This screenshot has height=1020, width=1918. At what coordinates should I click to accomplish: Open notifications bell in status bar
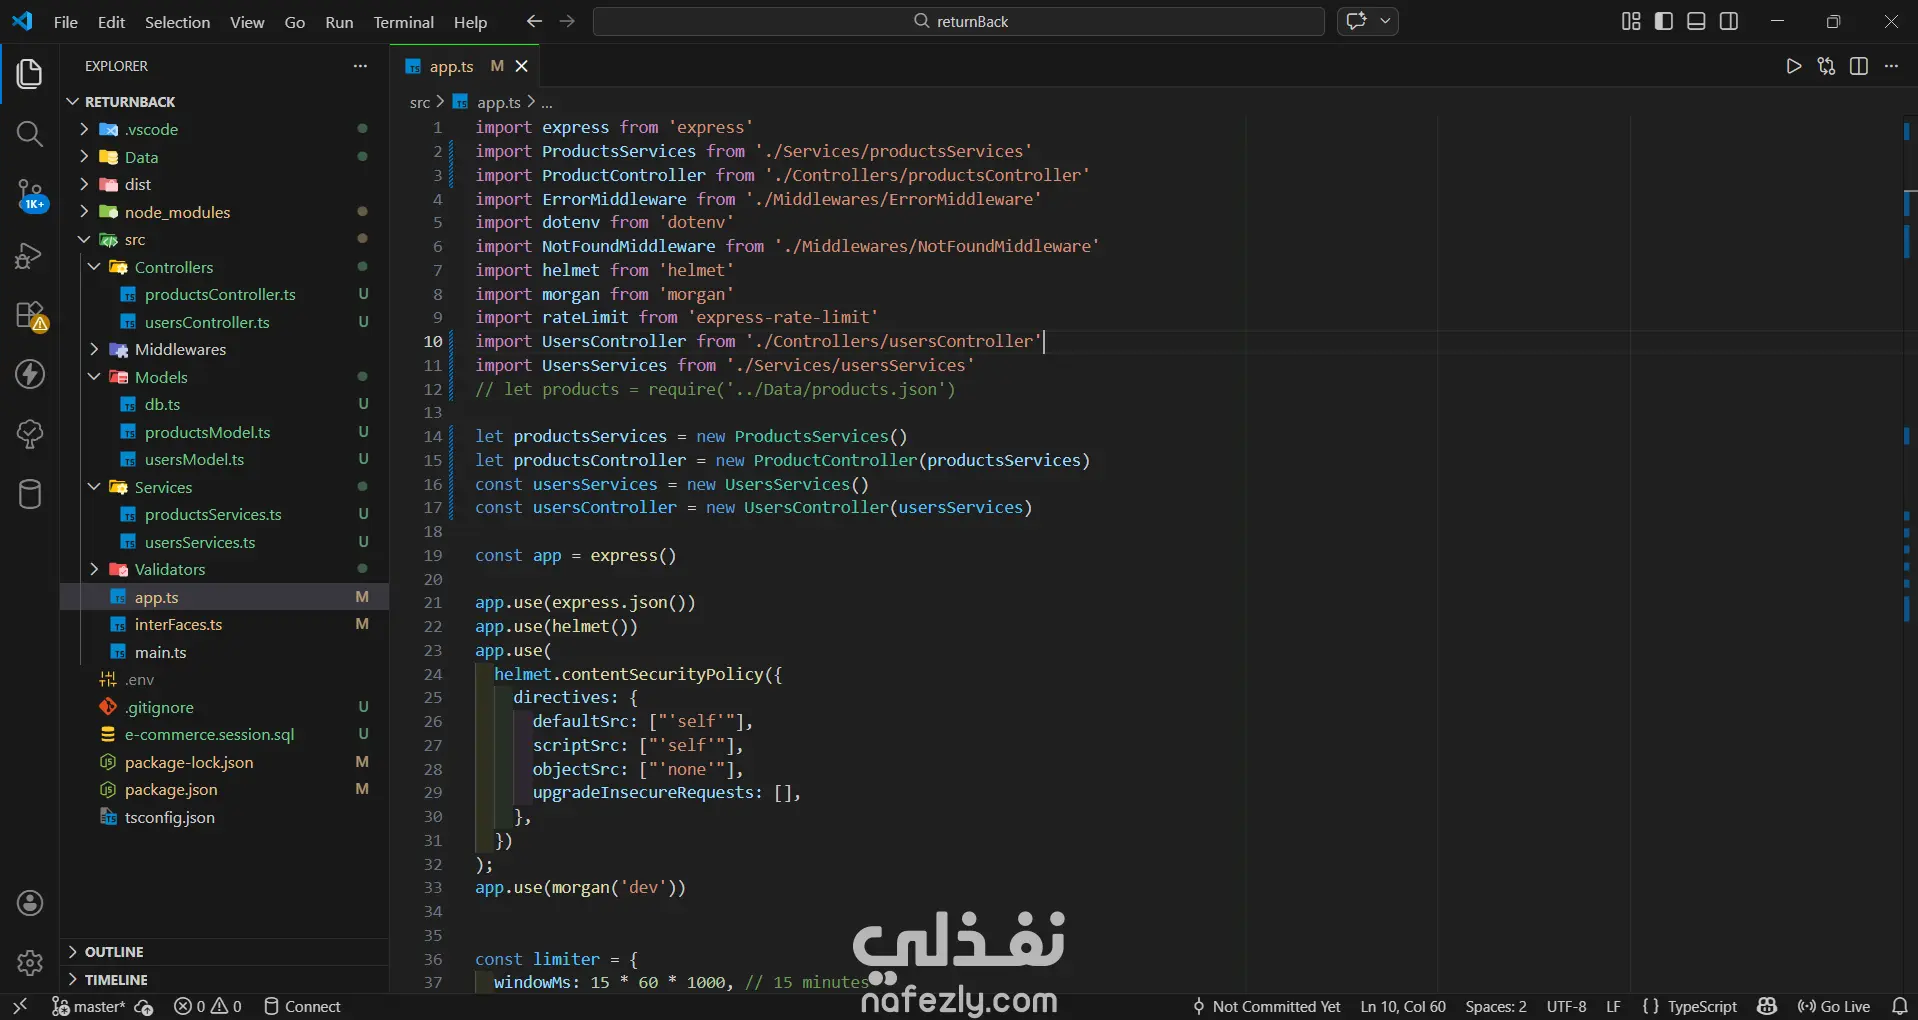[1900, 1006]
